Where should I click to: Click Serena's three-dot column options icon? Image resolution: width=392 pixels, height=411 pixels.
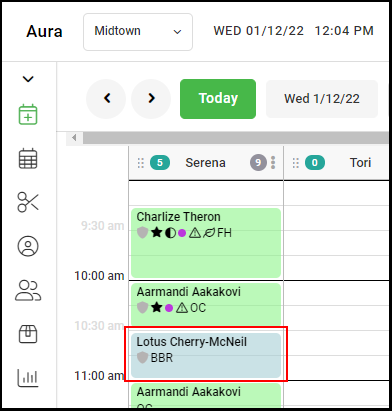click(273, 163)
